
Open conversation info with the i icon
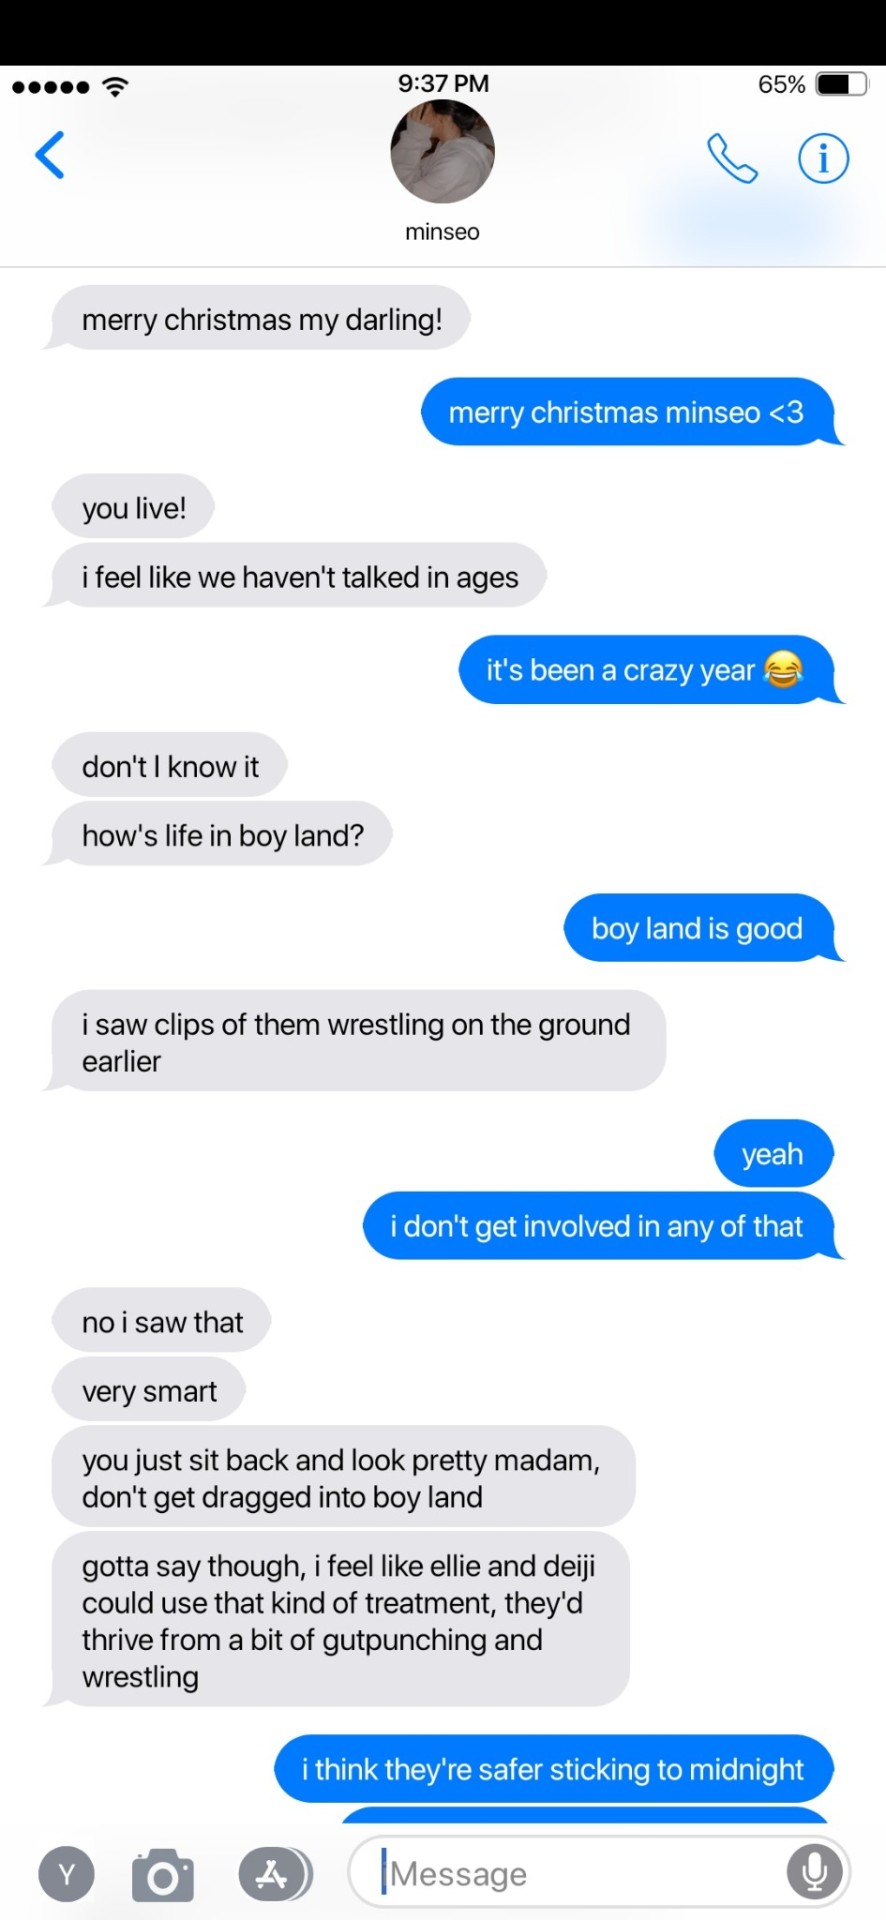tap(823, 158)
